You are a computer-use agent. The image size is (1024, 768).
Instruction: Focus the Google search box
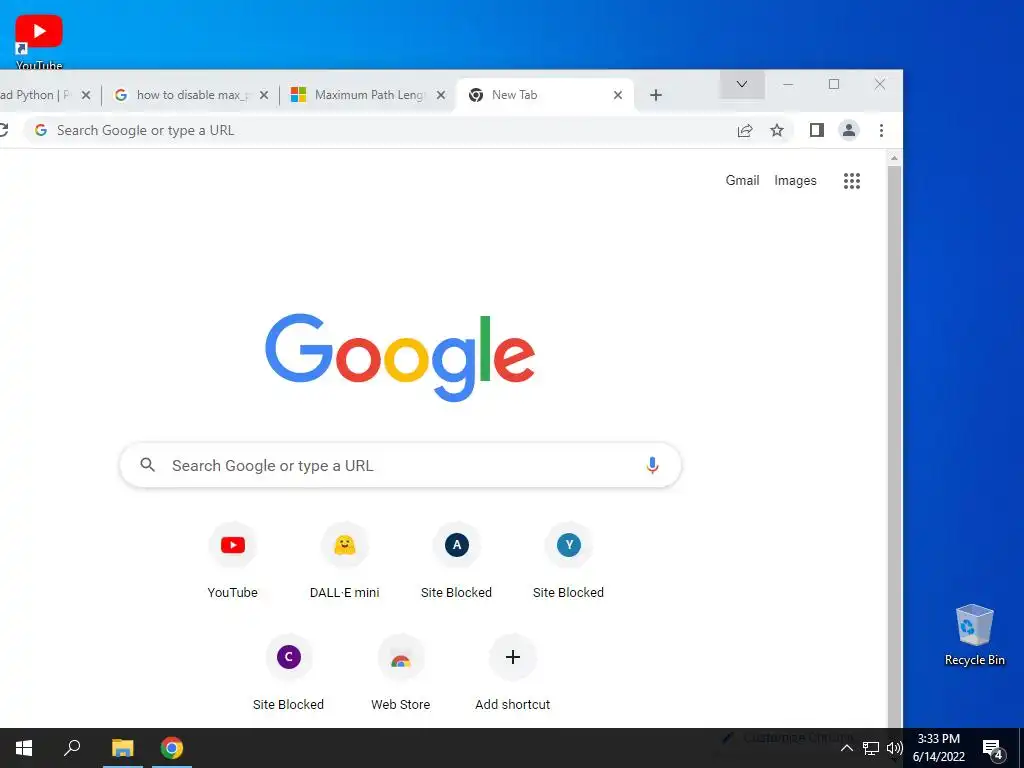point(400,465)
